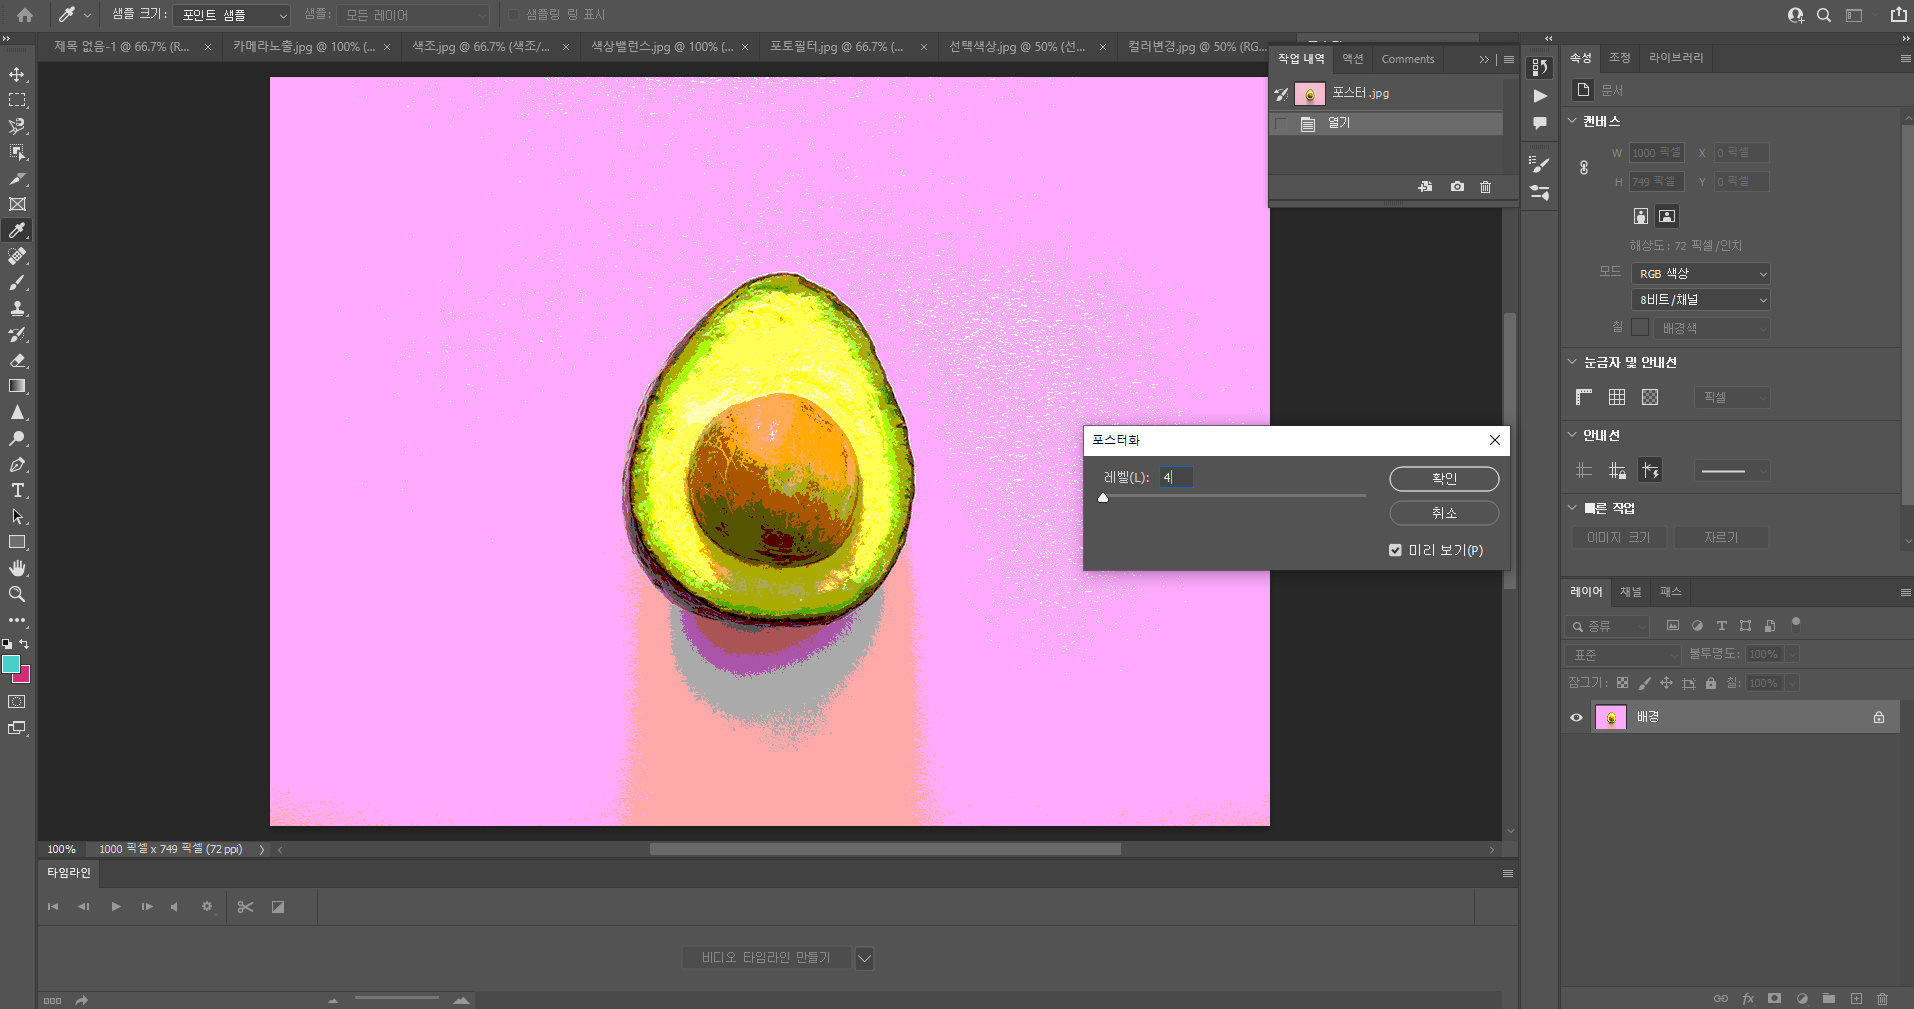Select the Eraser tool
Screen dimensions: 1914x1009
17,361
